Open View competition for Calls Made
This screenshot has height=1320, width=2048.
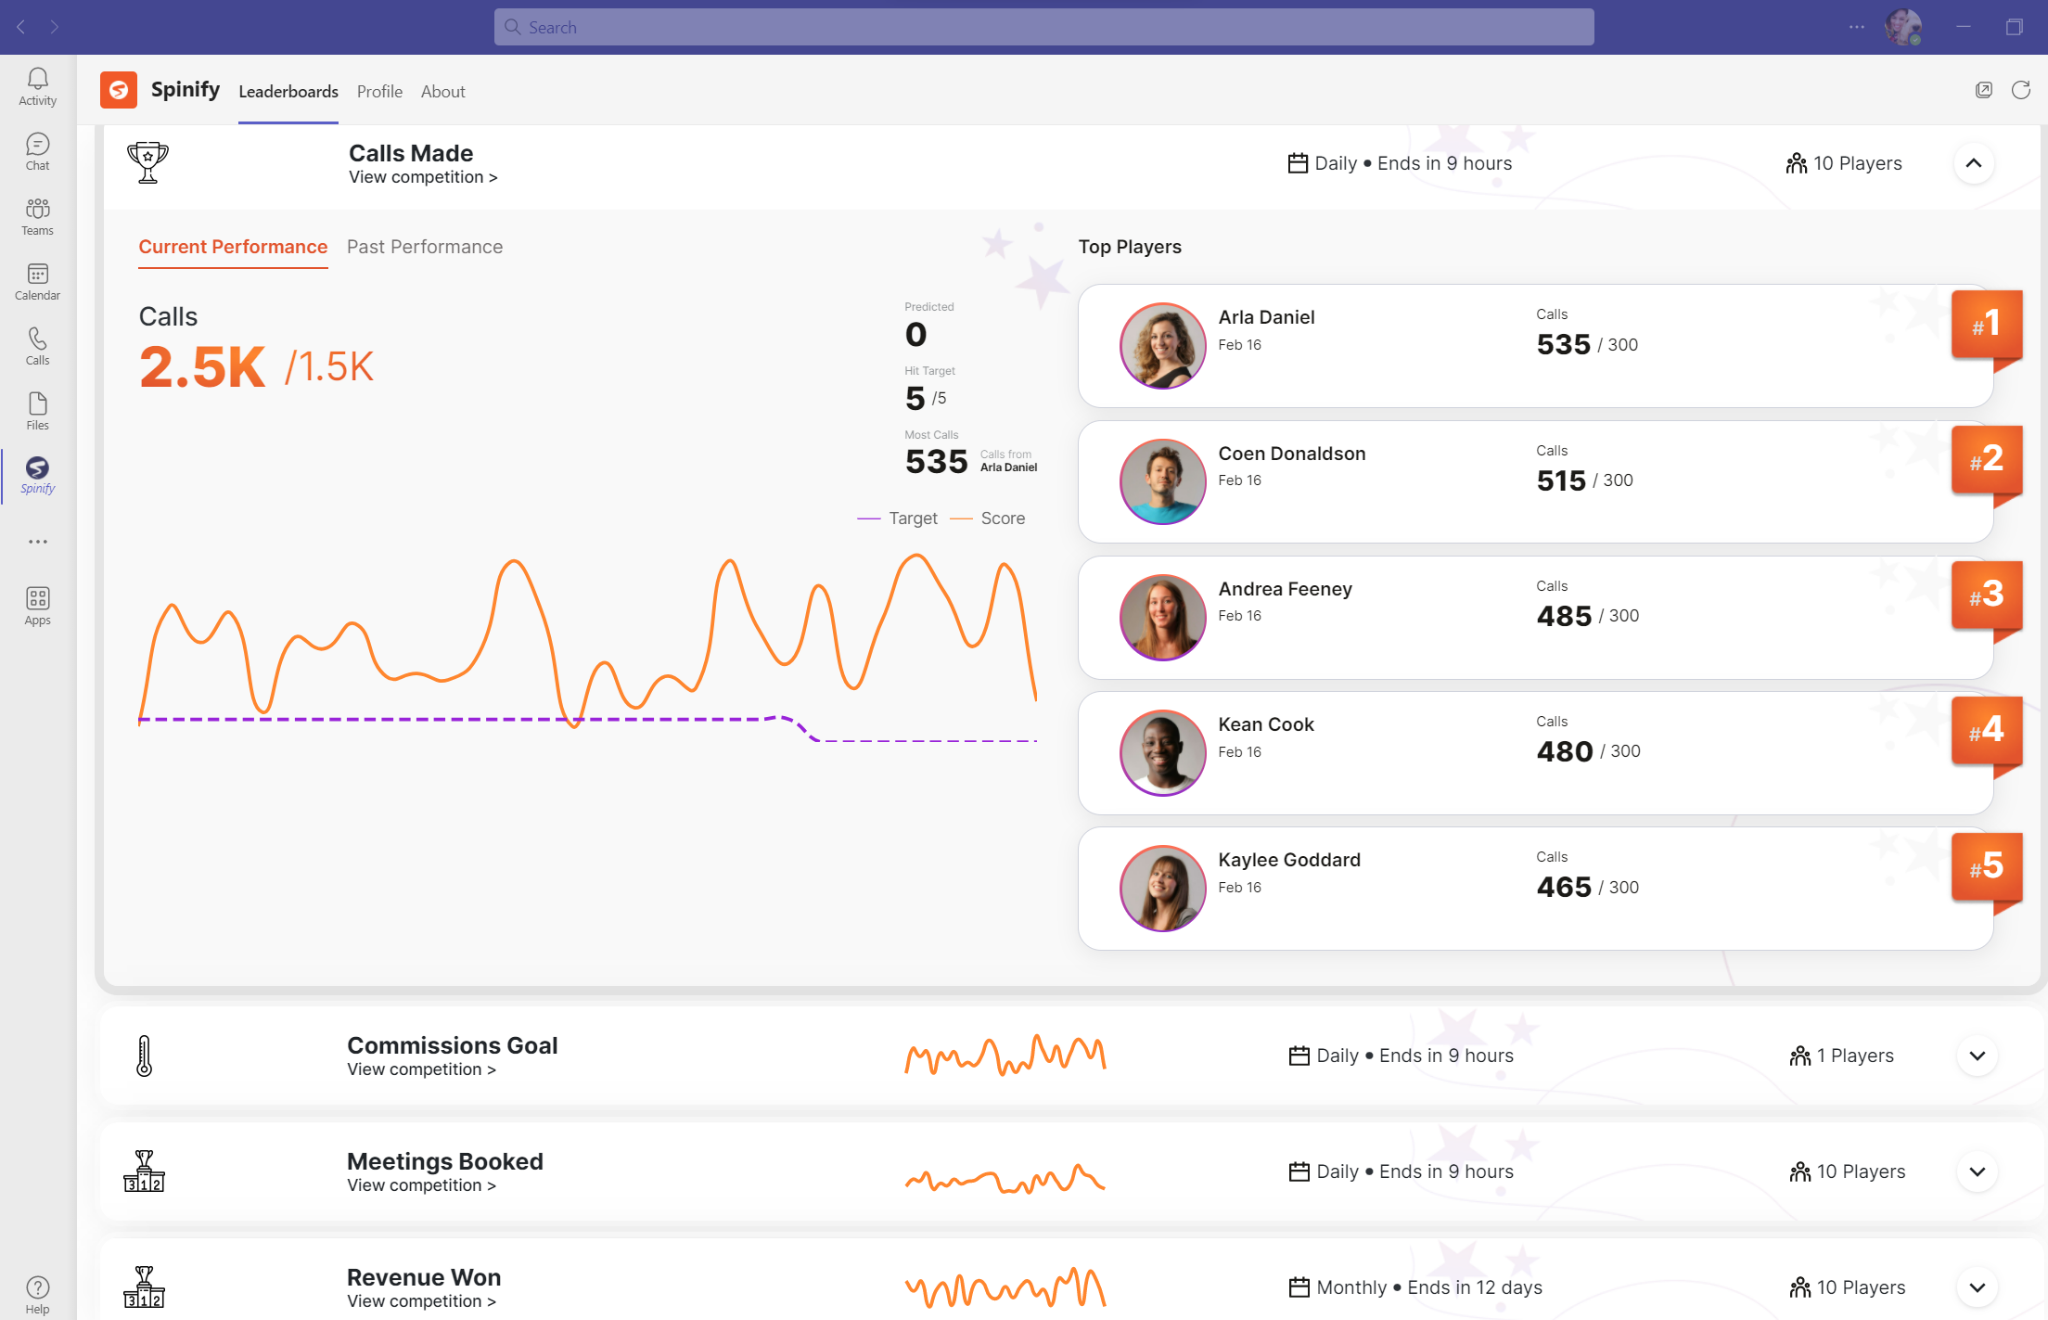point(422,177)
